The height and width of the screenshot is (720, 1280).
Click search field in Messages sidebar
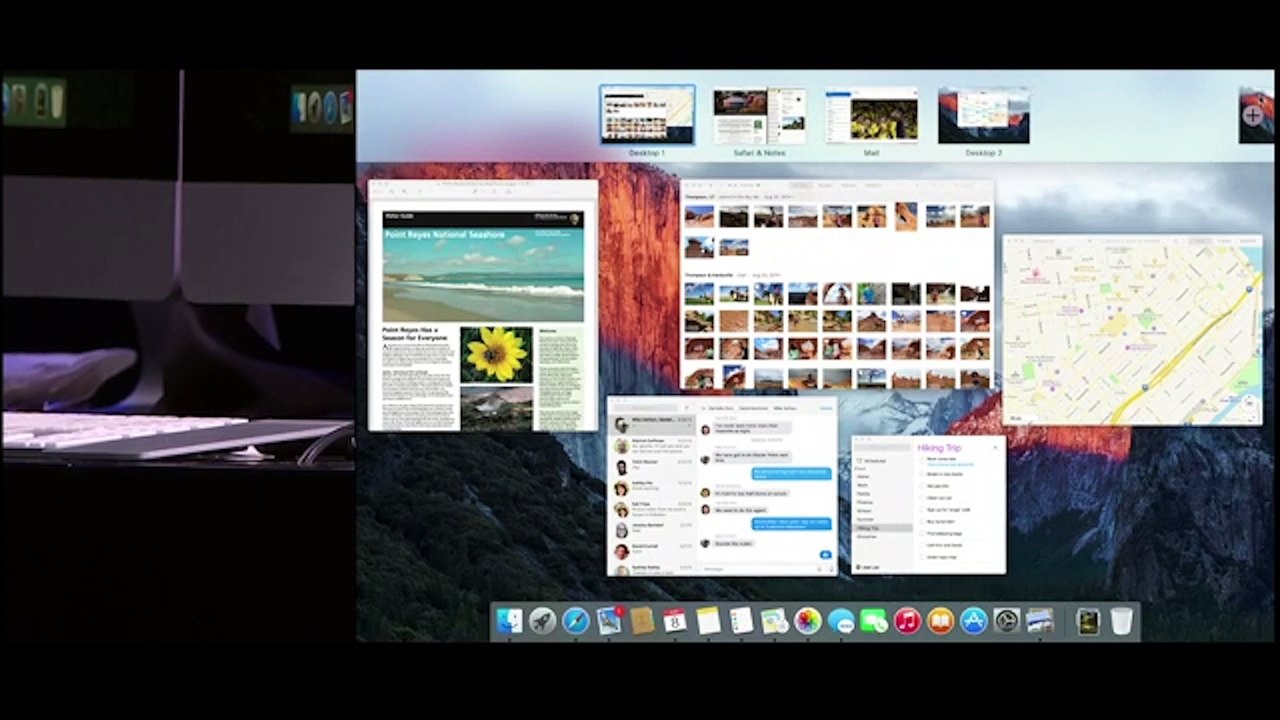point(643,407)
